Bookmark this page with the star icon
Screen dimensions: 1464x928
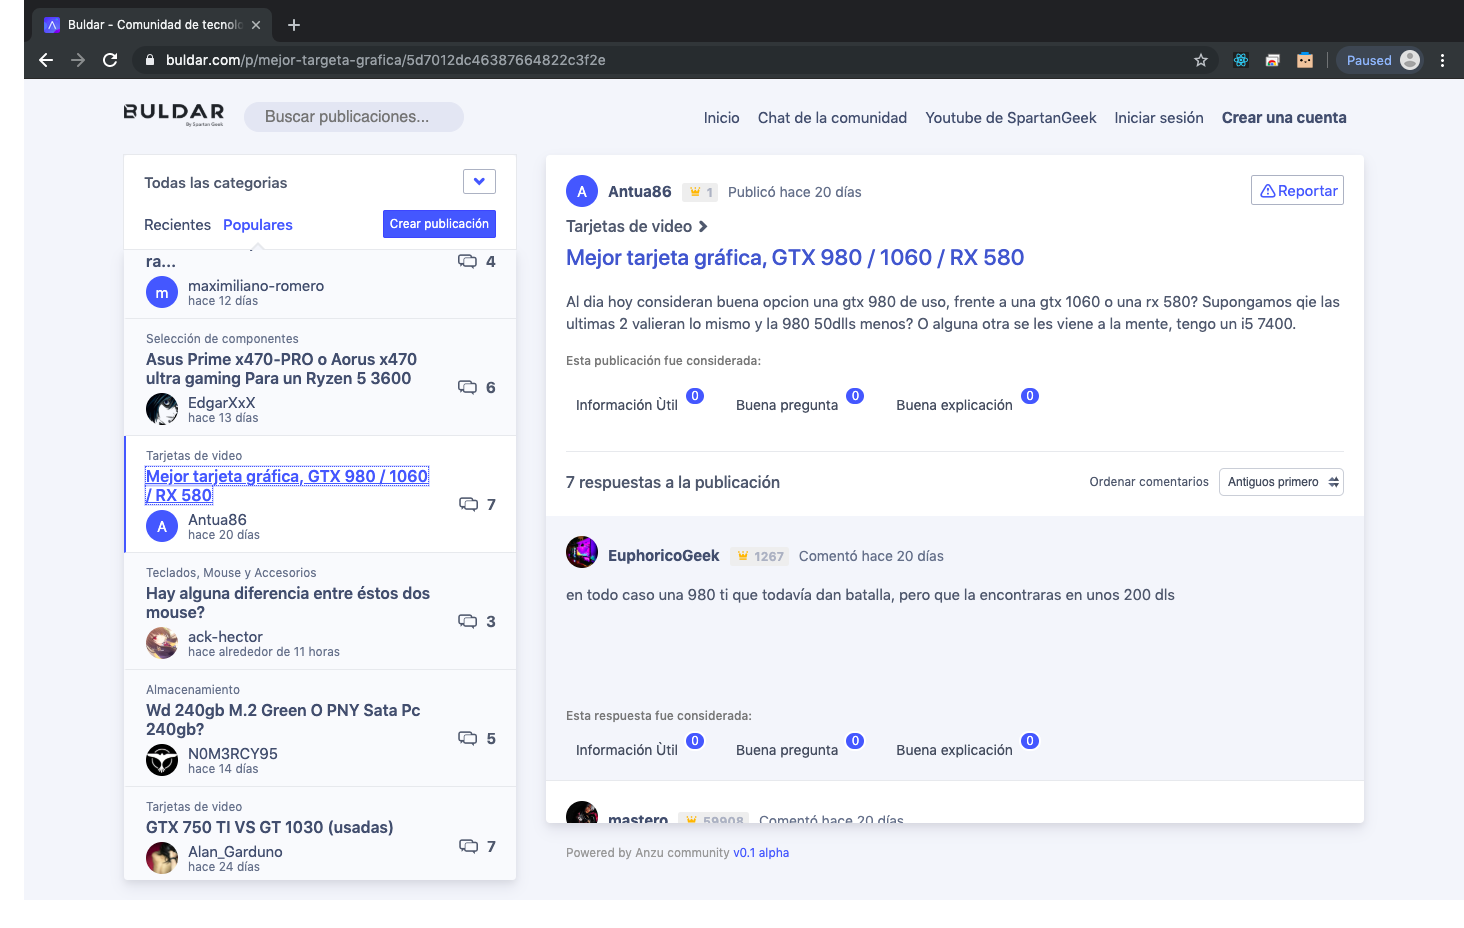click(1201, 60)
